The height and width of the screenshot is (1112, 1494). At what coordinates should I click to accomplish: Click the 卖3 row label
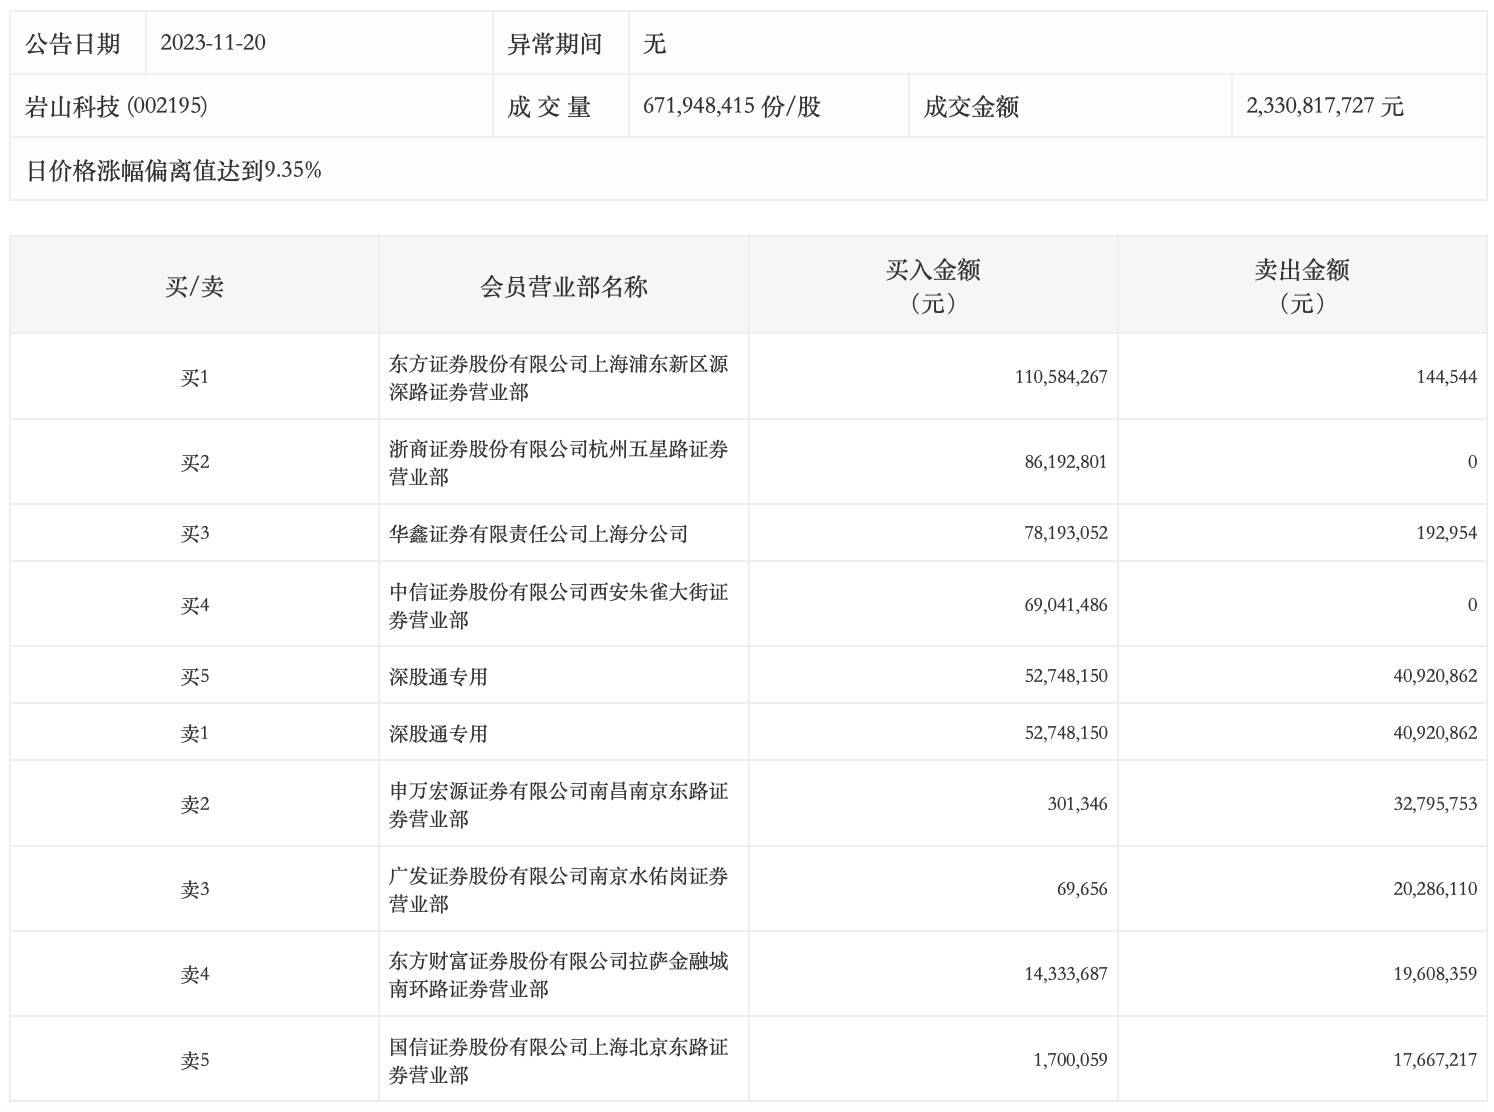point(194,889)
